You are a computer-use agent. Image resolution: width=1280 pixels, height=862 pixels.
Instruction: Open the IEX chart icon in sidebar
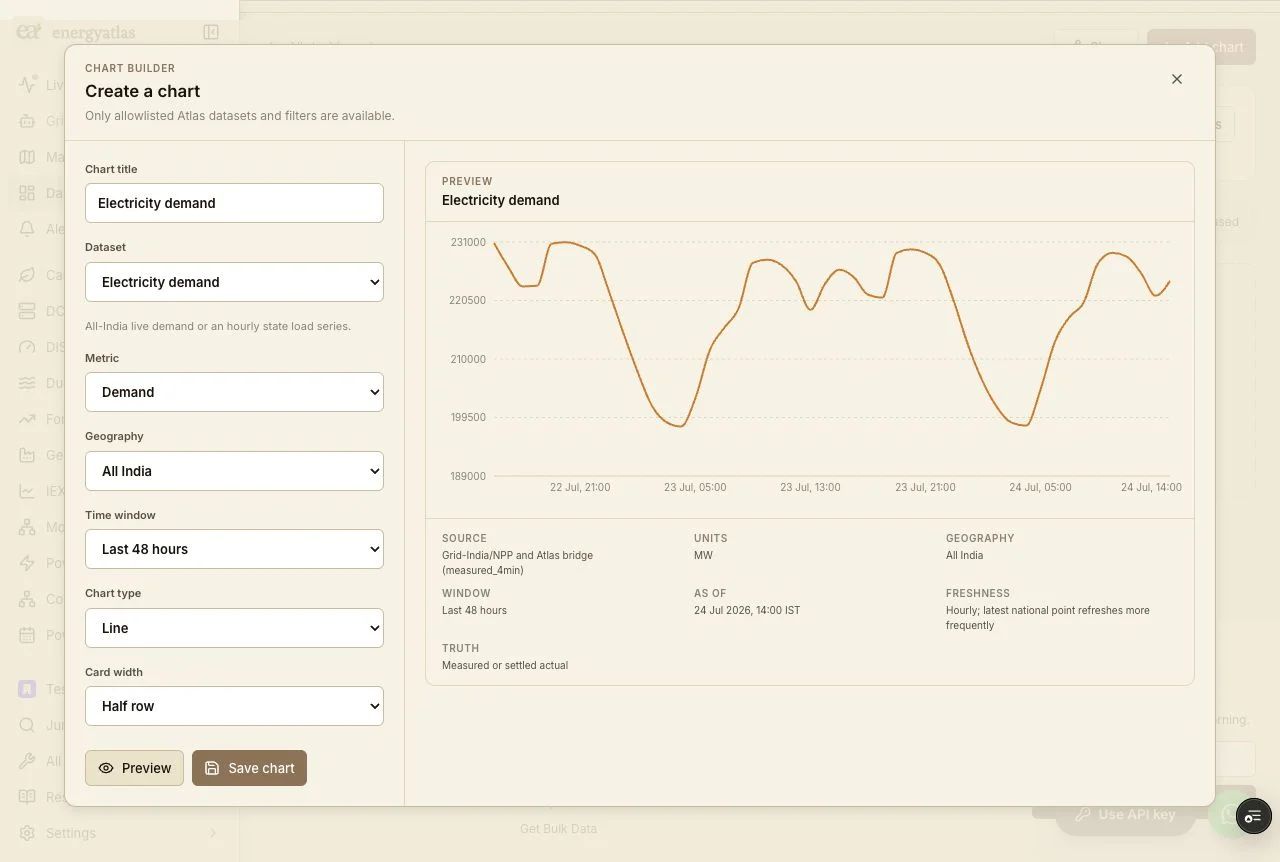[27, 491]
